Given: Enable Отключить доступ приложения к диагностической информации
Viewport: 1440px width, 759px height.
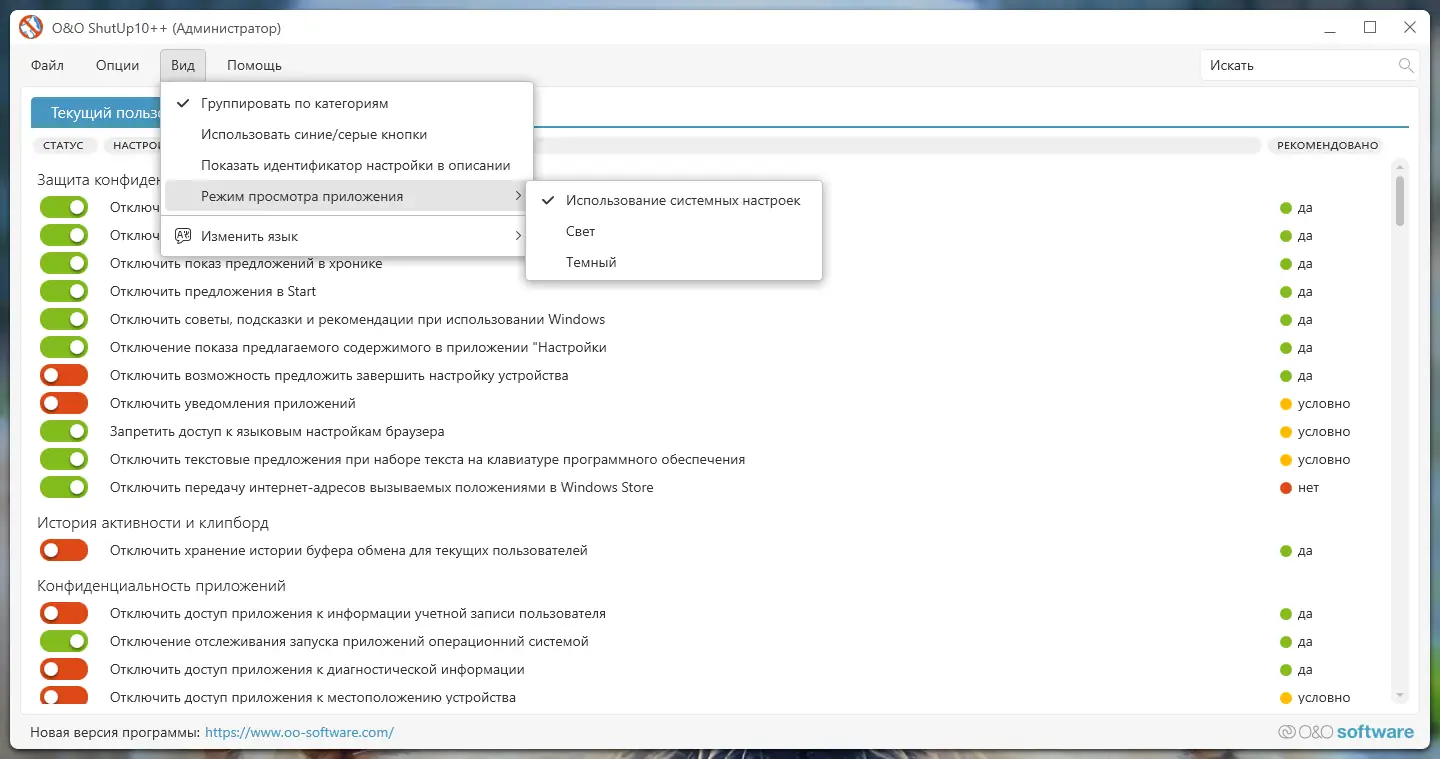Looking at the screenshot, I should (x=64, y=670).
